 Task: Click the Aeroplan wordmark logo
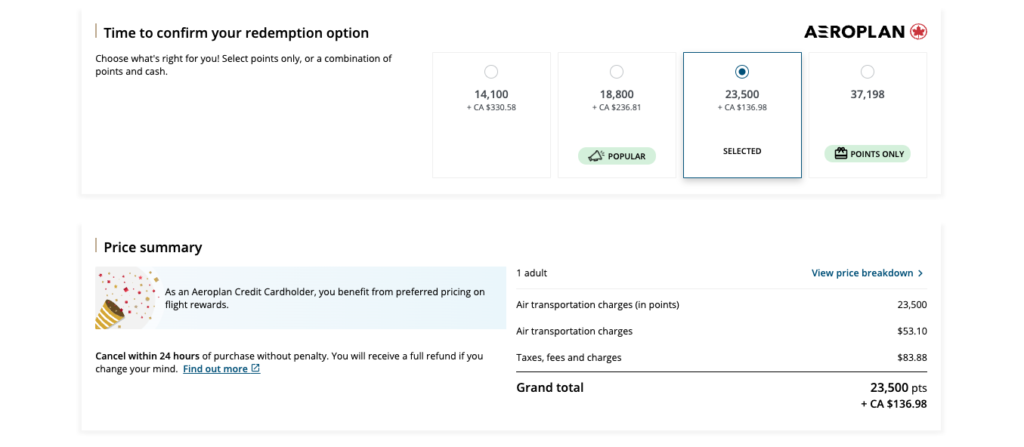(854, 32)
